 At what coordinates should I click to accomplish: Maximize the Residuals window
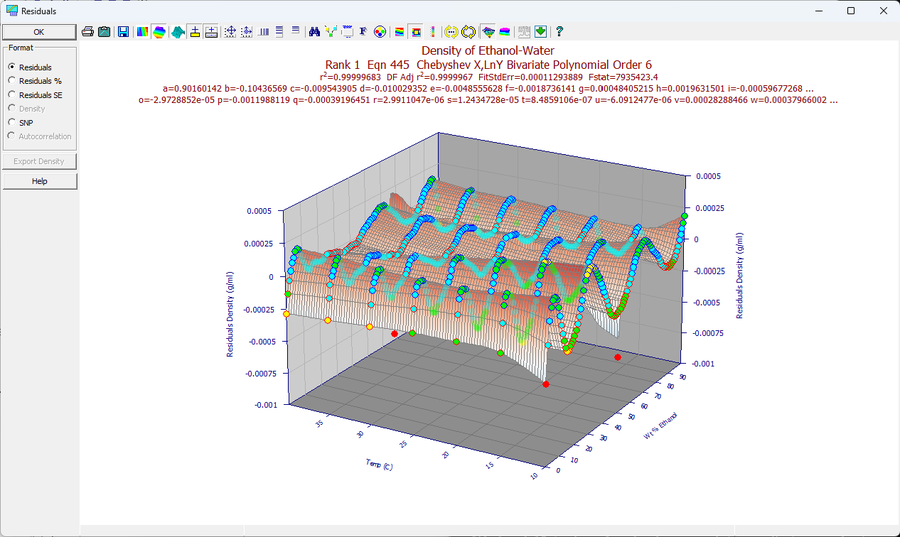click(851, 10)
